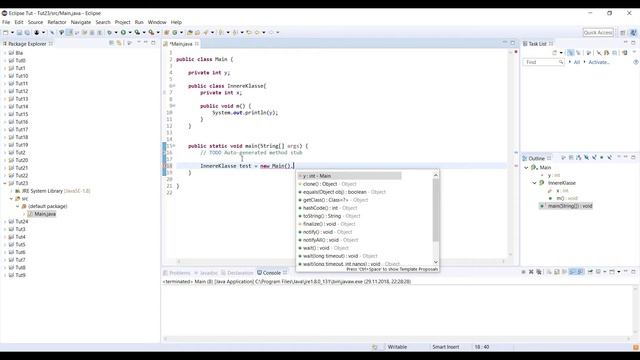Collapse the src folder in Tut23

[x=11, y=199]
